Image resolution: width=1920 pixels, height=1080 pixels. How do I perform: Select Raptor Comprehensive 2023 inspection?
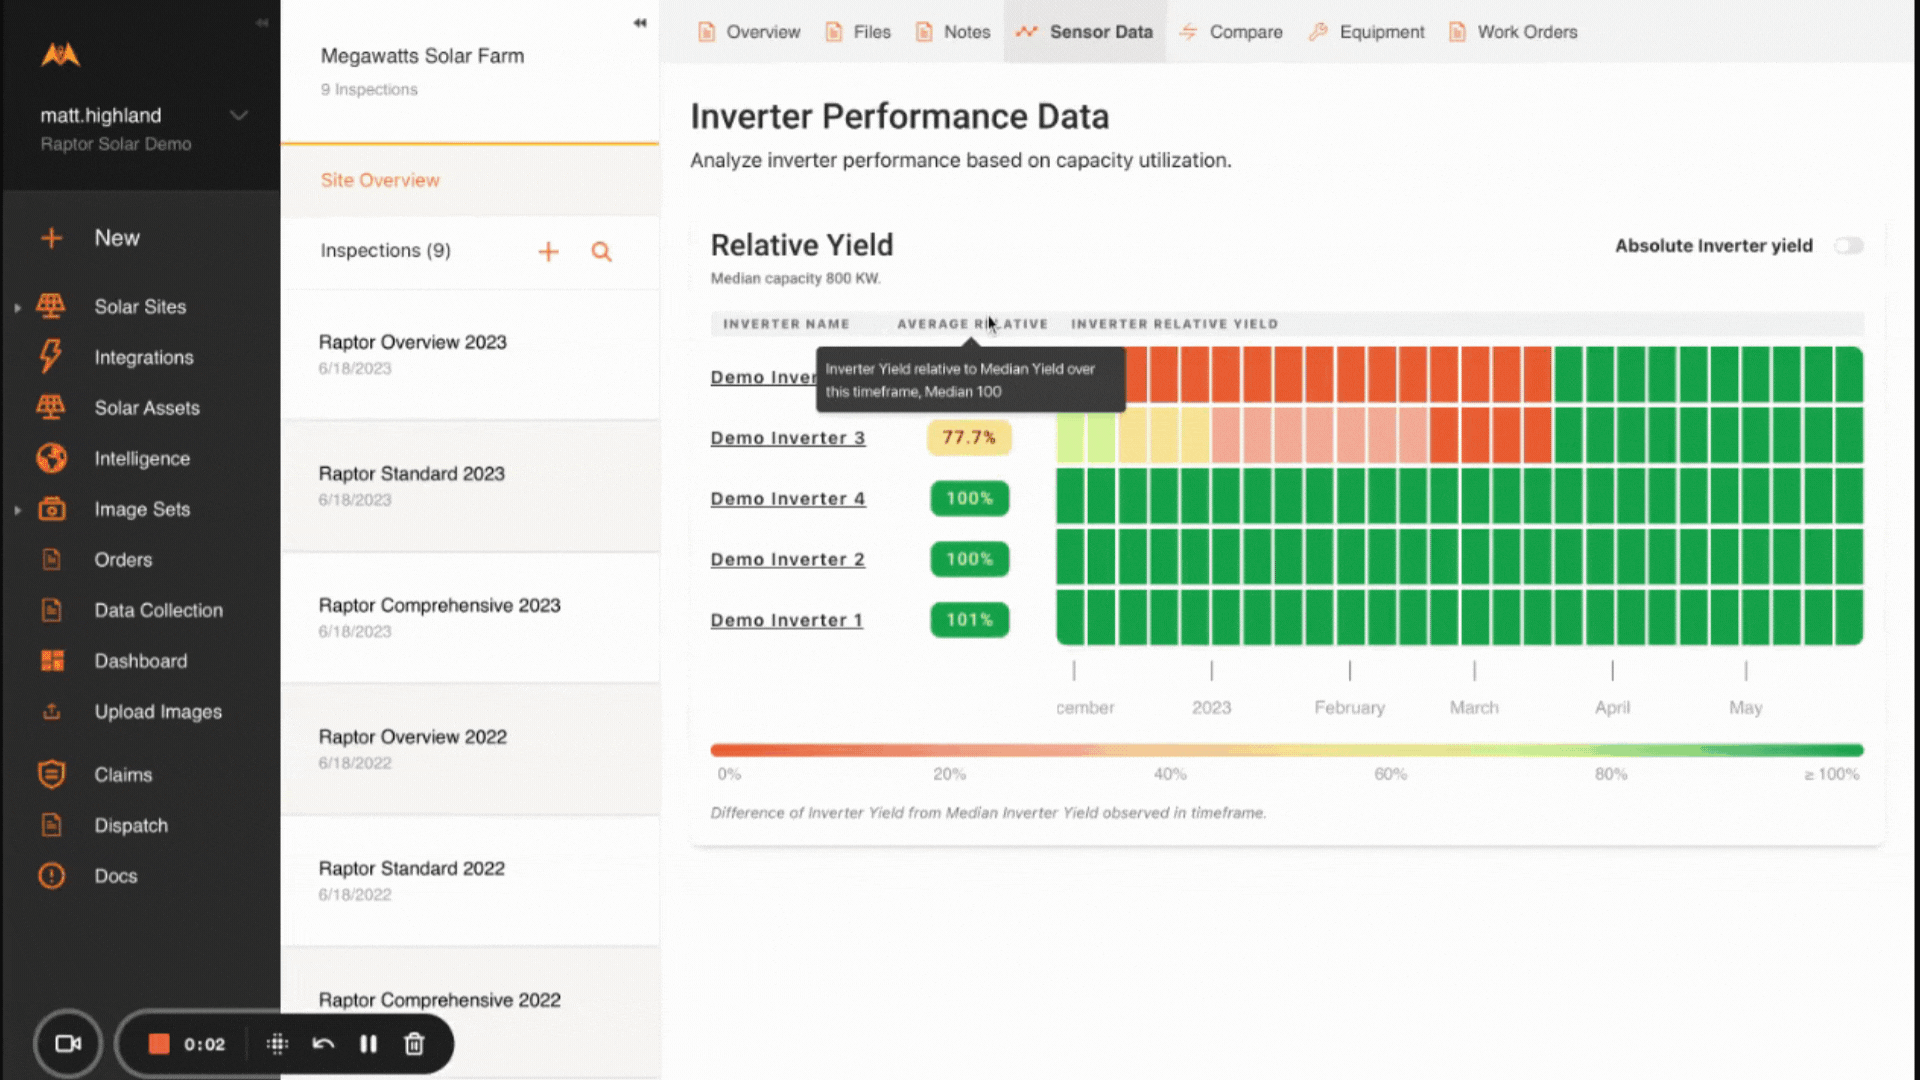tap(439, 606)
